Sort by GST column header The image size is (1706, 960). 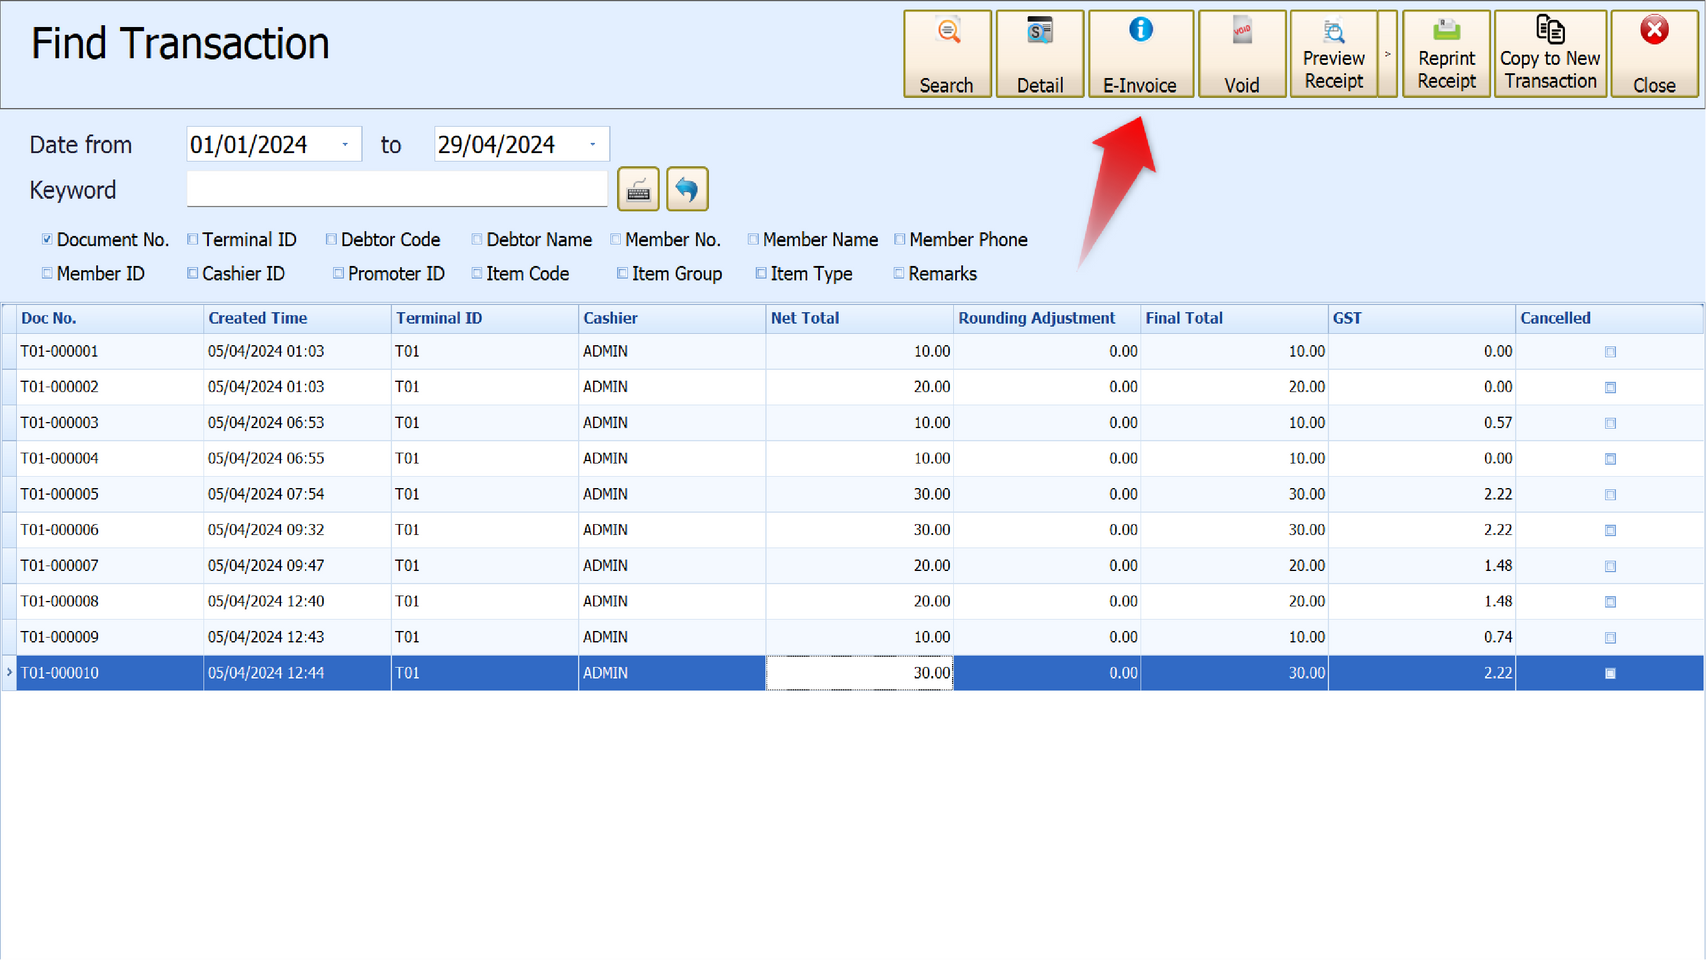tap(1422, 318)
